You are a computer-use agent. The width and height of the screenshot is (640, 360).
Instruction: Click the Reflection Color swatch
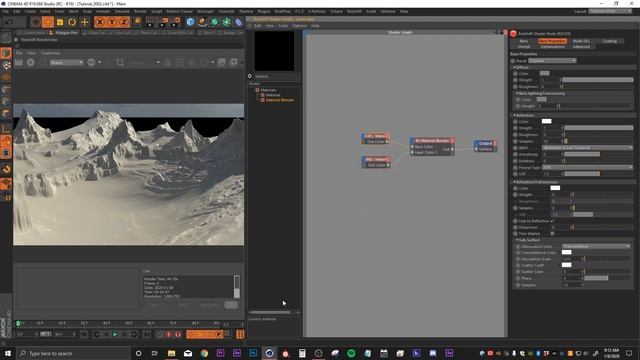pyautogui.click(x=547, y=121)
